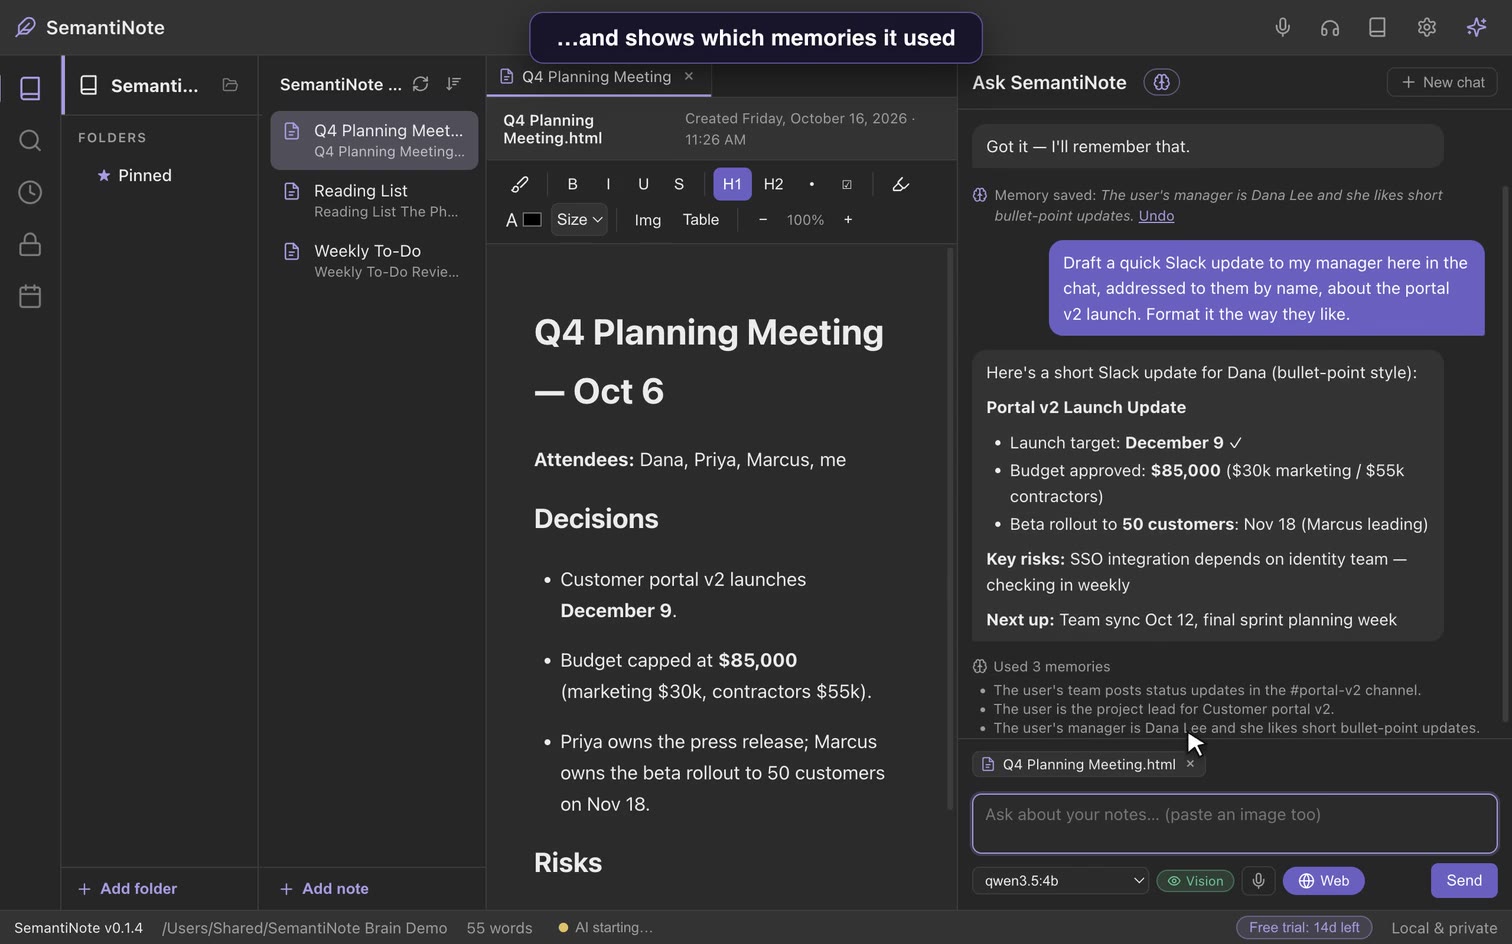The image size is (1512, 944).
Task: Open the headphones audio icon
Action: coord(1329,27)
